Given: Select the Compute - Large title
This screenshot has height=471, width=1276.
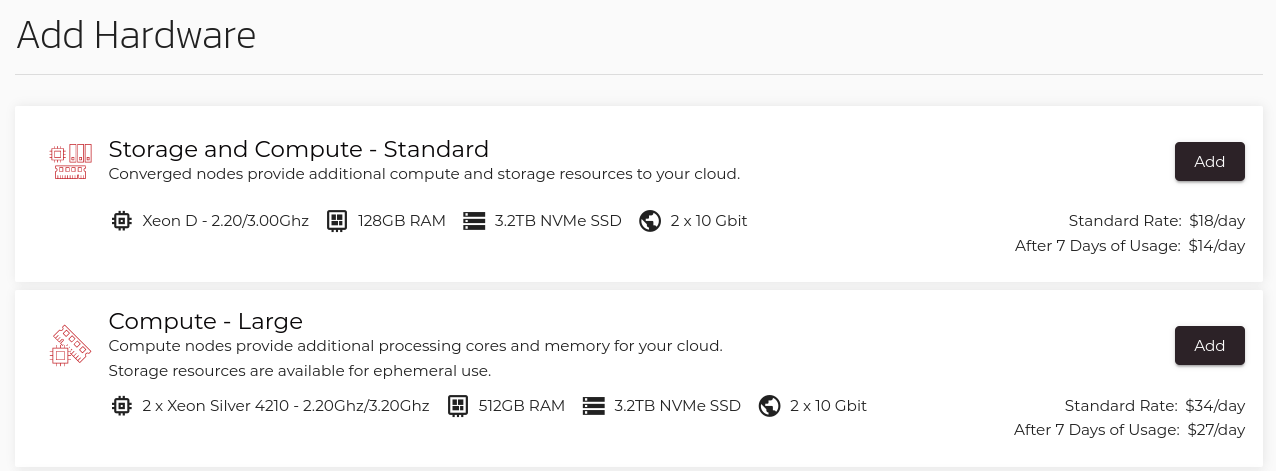Looking at the screenshot, I should 205,321.
